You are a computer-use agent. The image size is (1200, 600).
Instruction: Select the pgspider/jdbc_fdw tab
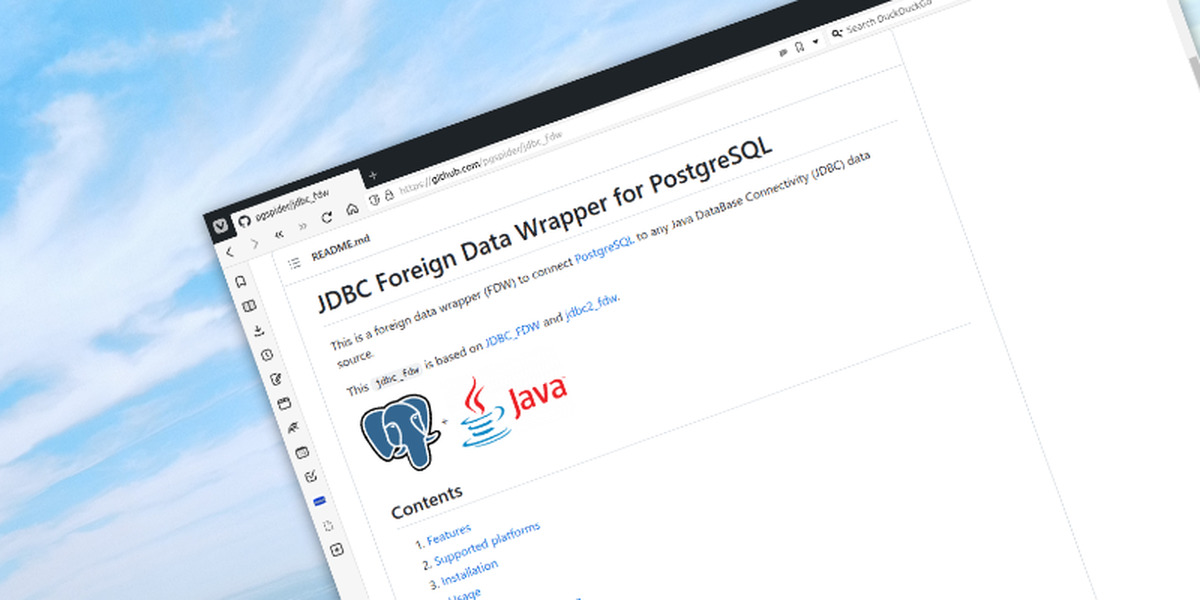[x=292, y=200]
